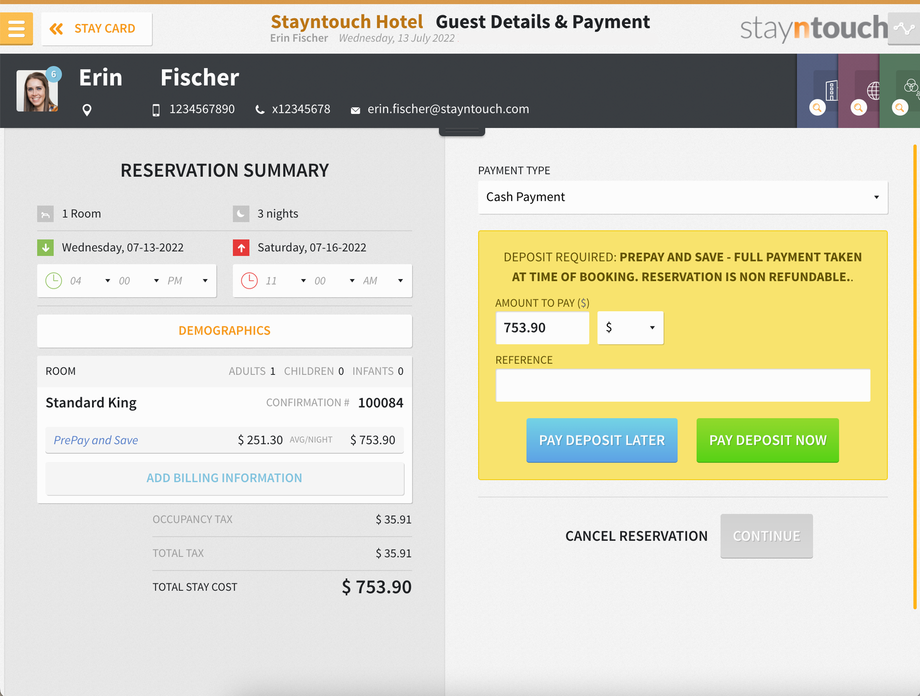Click the mobile phone icon
920x696 pixels.
156,110
